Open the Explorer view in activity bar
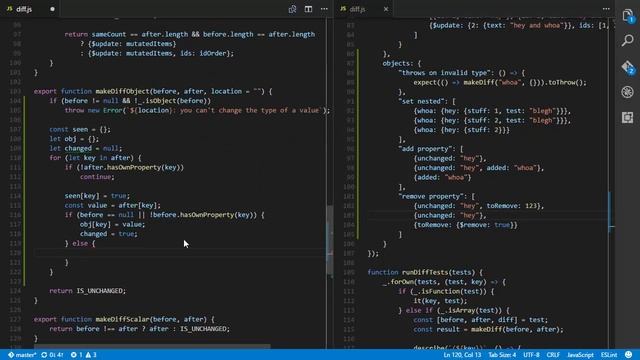Screen dimensions: 640x360 (628, 16)
